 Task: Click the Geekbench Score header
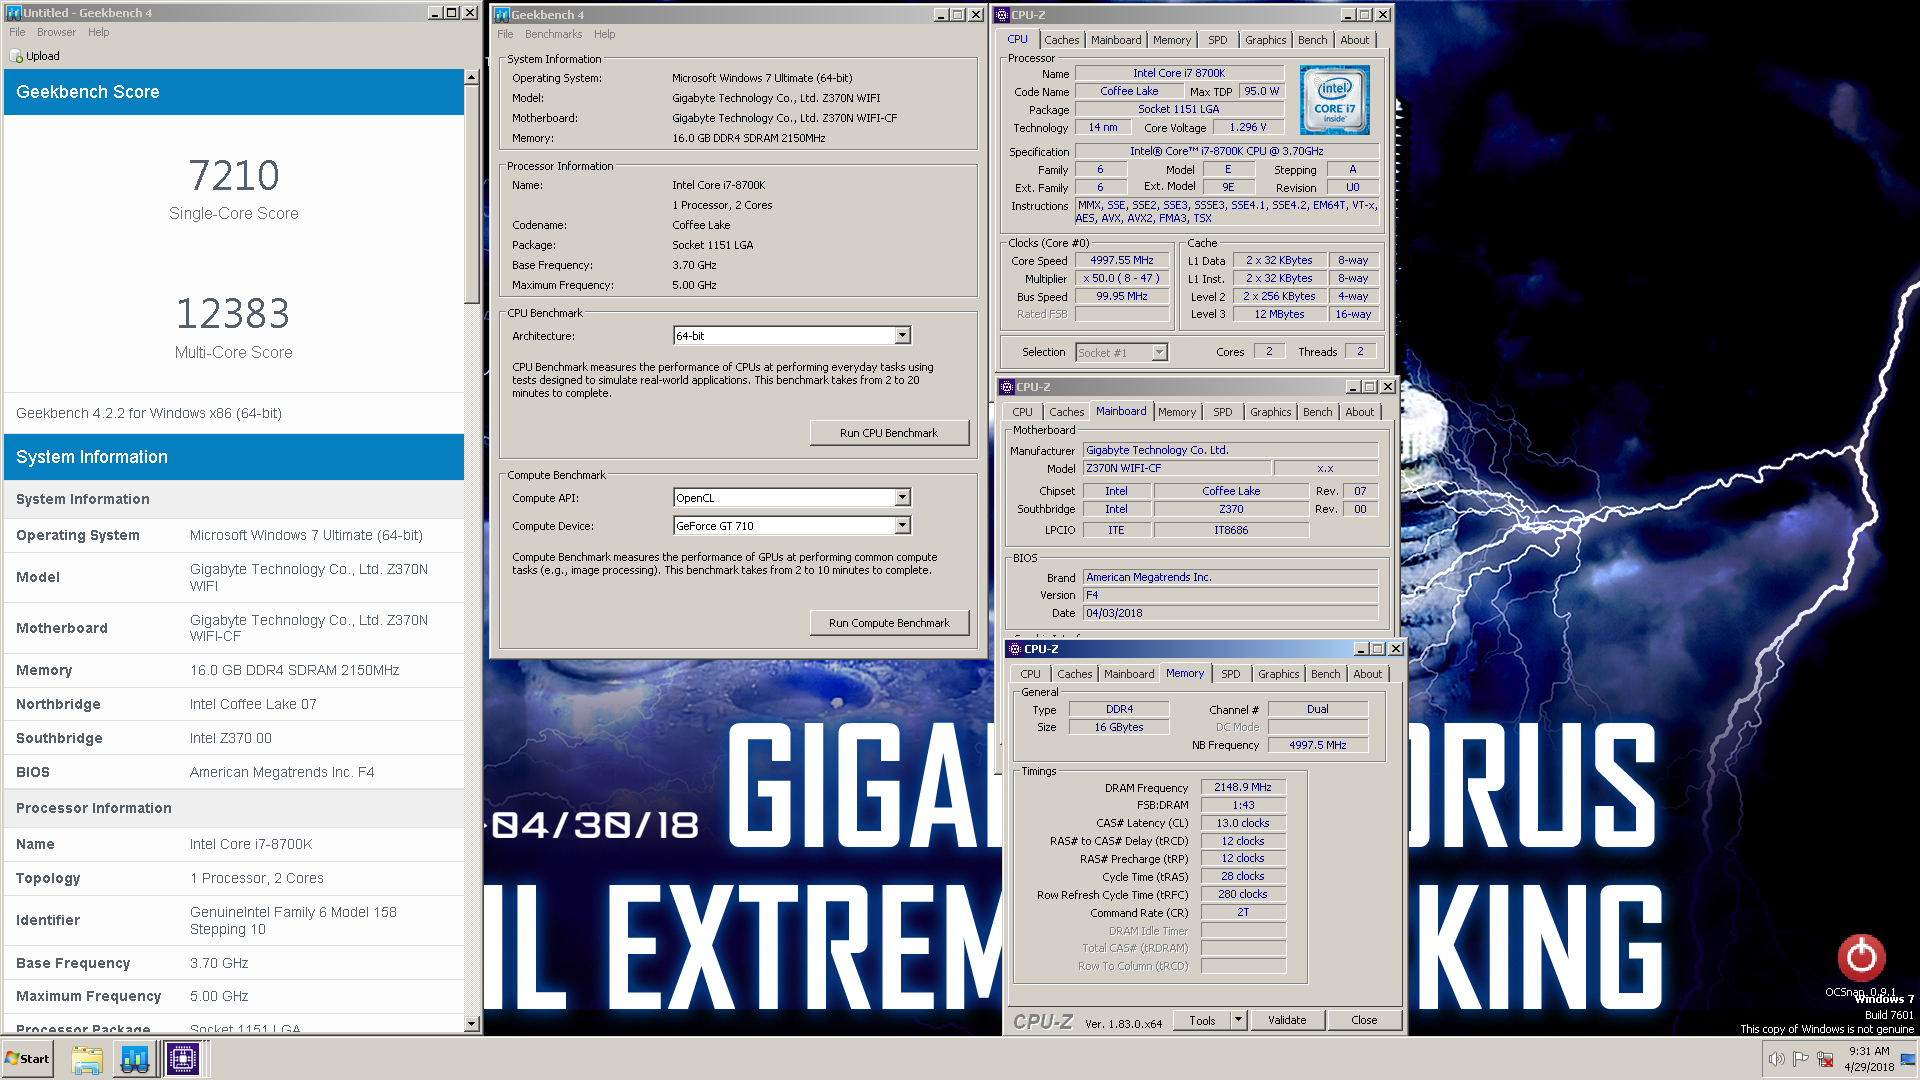click(x=234, y=92)
